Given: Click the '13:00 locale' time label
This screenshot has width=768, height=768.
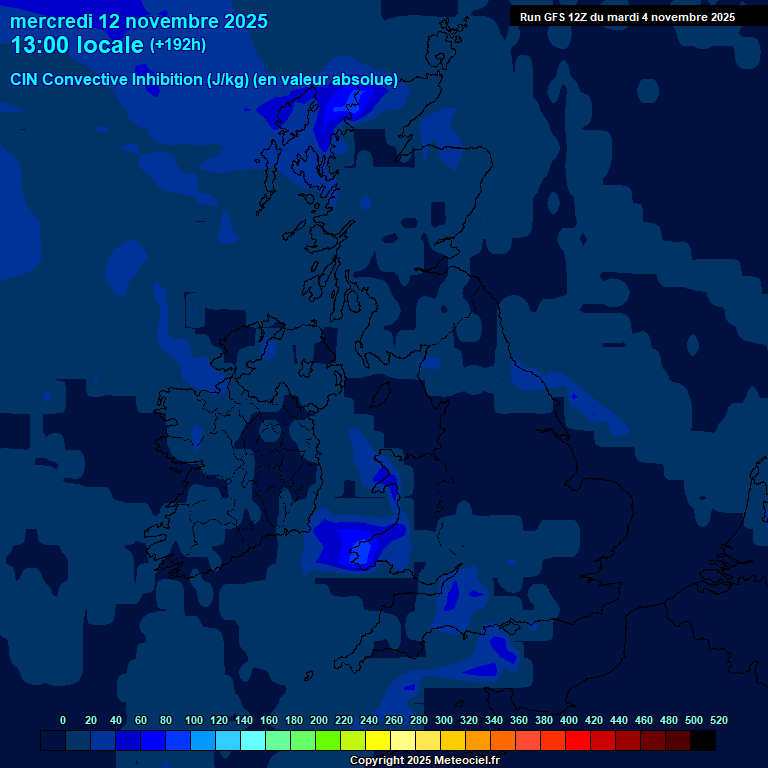Looking at the screenshot, I should 77,45.
